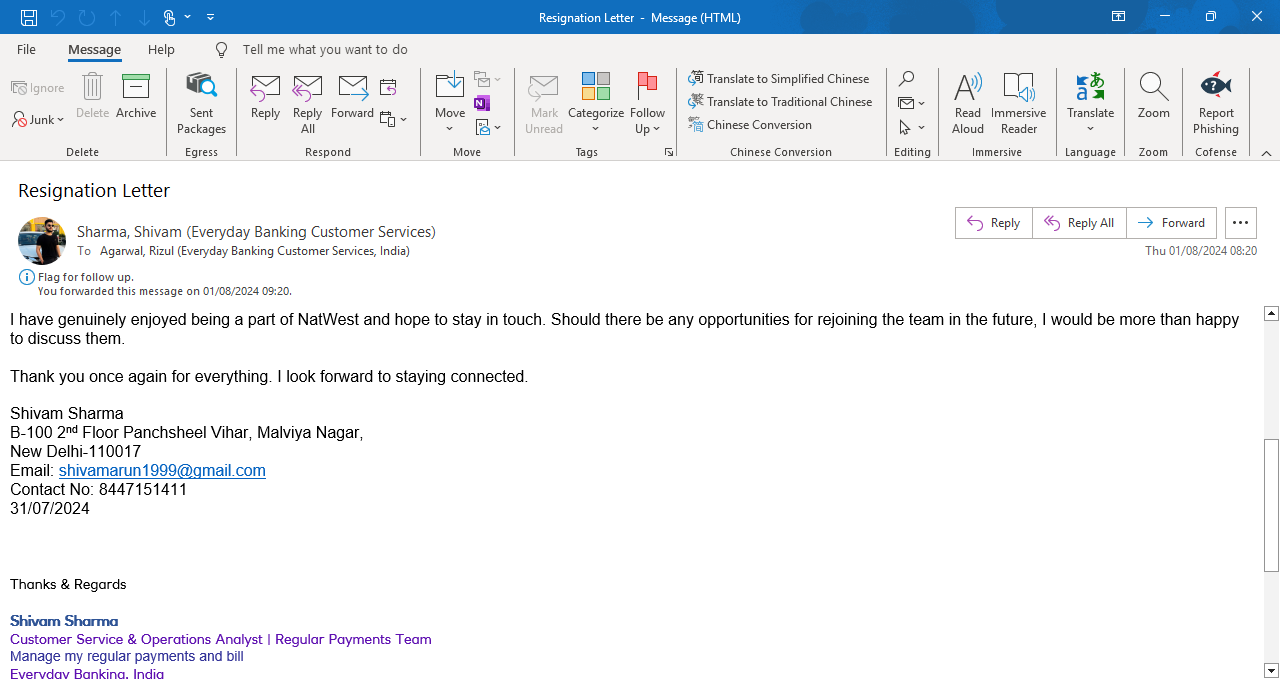Open the shivamarun1999@gmail.com email link

[x=162, y=471]
